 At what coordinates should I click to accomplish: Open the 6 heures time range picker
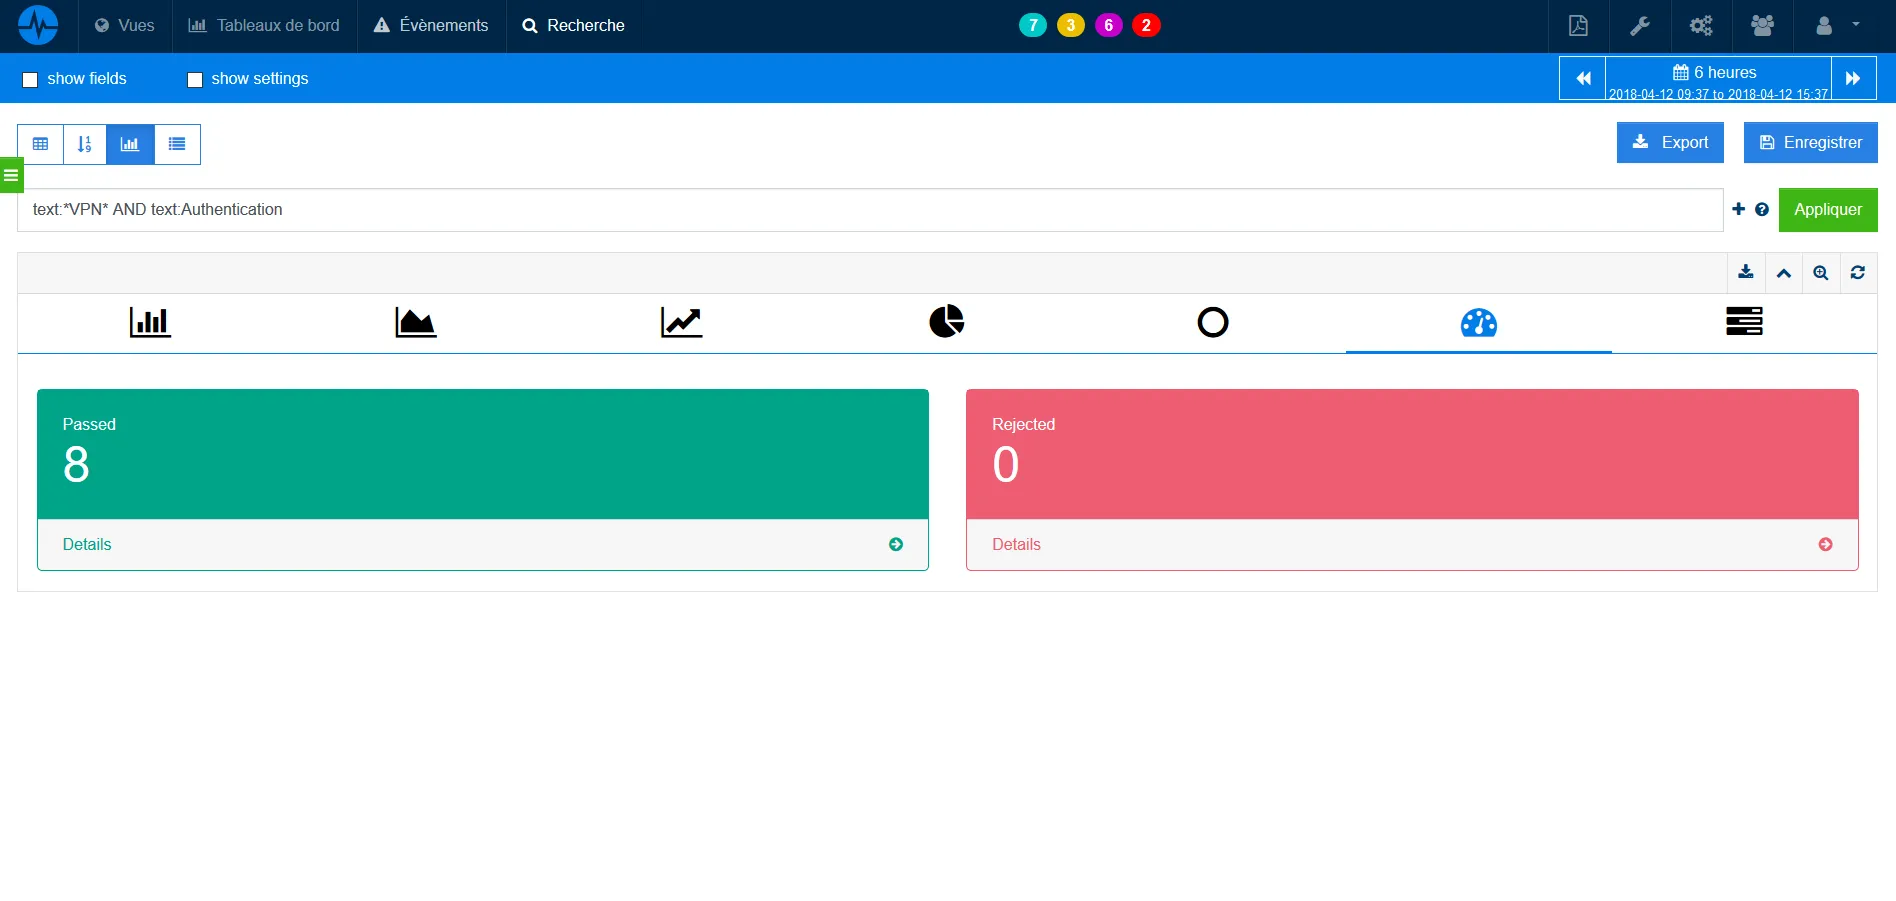[x=1717, y=78]
